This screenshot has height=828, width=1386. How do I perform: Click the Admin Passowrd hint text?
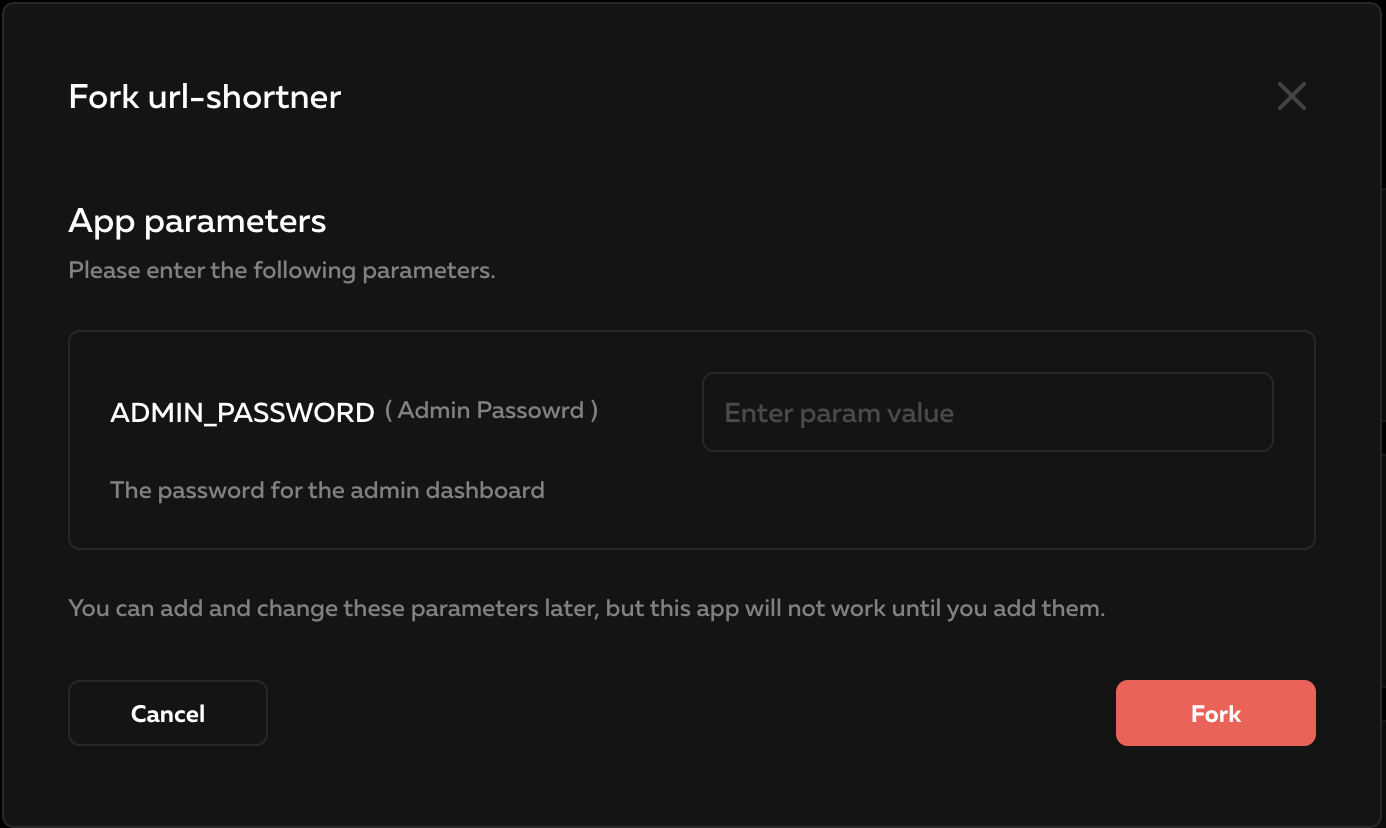tap(493, 410)
